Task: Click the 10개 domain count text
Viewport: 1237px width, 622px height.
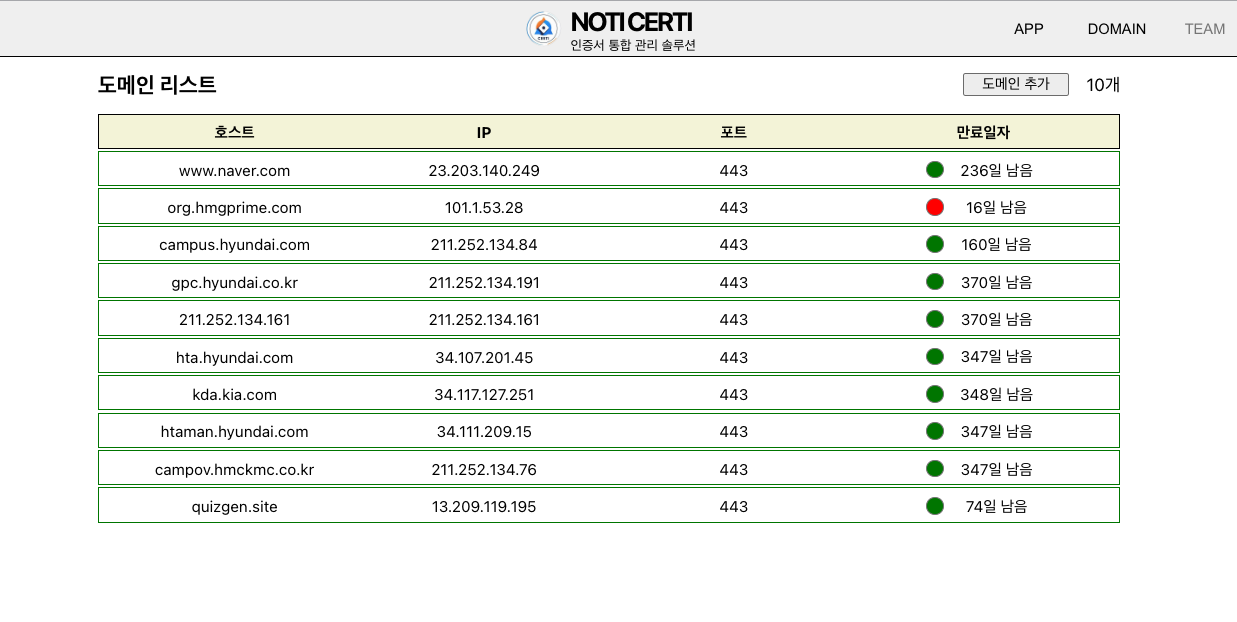Action: point(1103,85)
